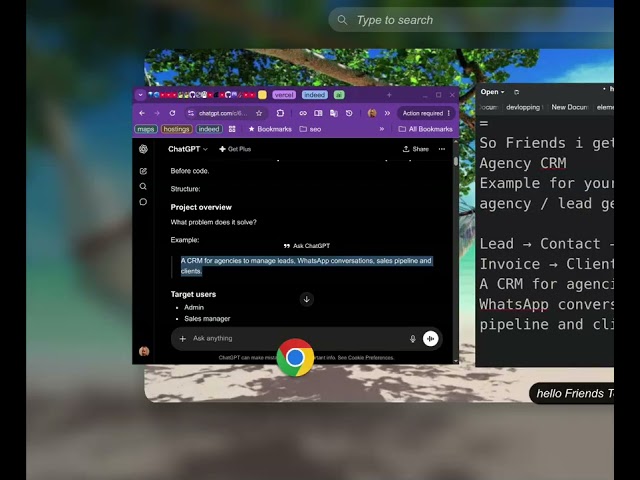Viewport: 640px width, 480px height.
Task: Open the hostings bookmark group
Action: point(176,129)
